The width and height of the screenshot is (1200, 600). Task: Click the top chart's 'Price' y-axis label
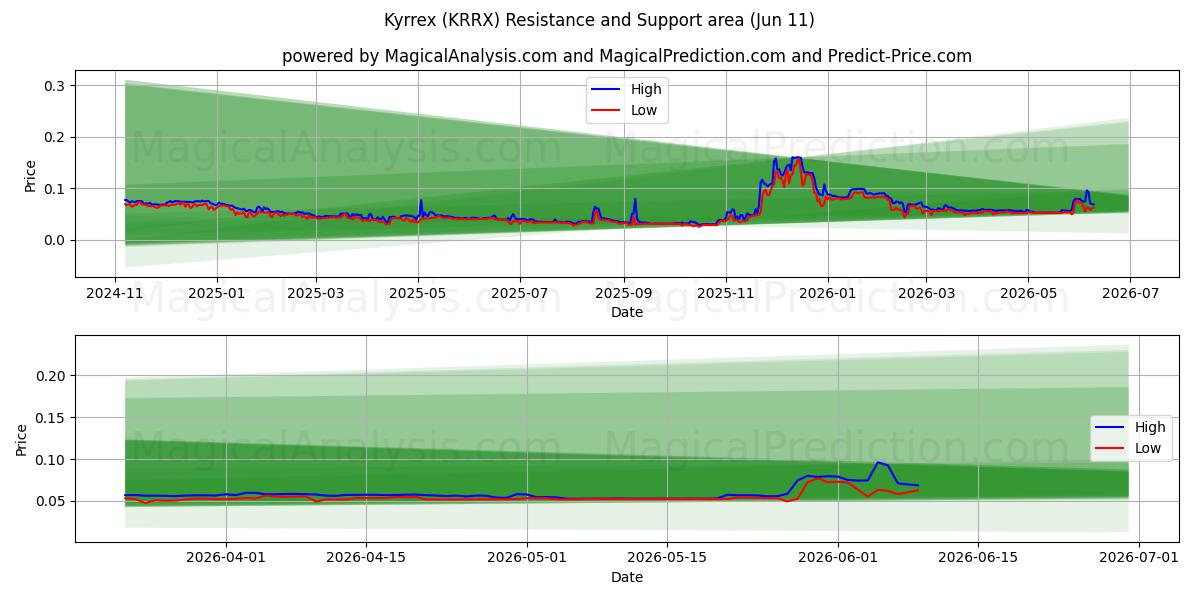30,176
